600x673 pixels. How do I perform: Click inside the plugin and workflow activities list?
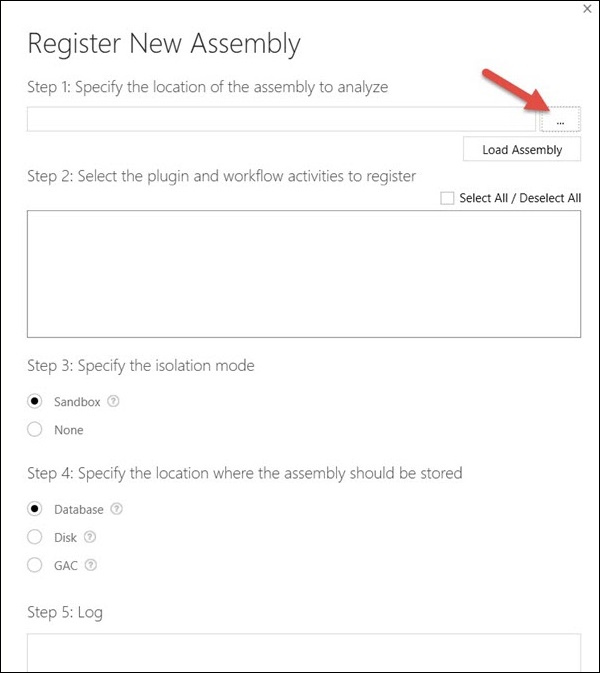304,274
